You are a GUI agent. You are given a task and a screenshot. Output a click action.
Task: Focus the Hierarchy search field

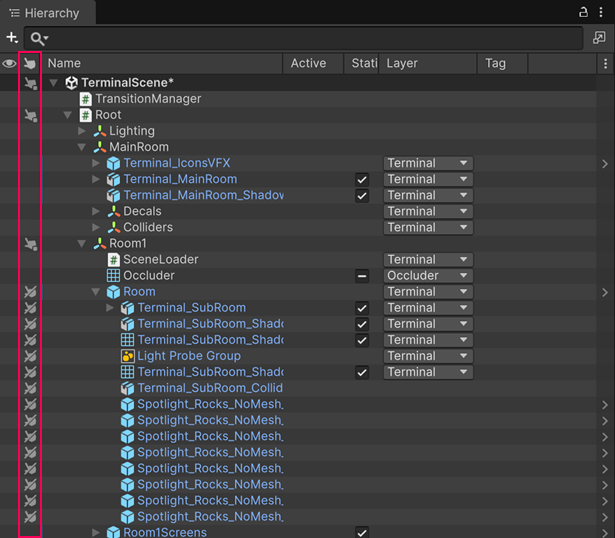[x=303, y=38]
